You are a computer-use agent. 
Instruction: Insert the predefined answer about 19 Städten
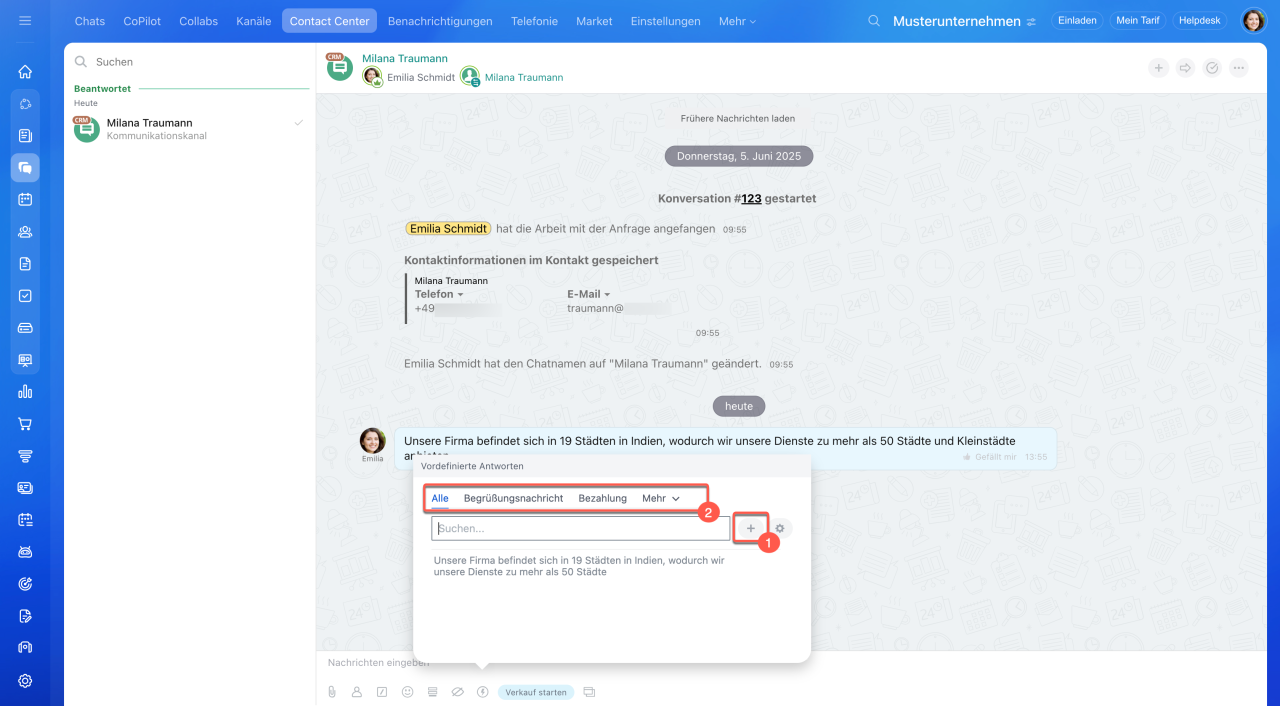[580, 566]
